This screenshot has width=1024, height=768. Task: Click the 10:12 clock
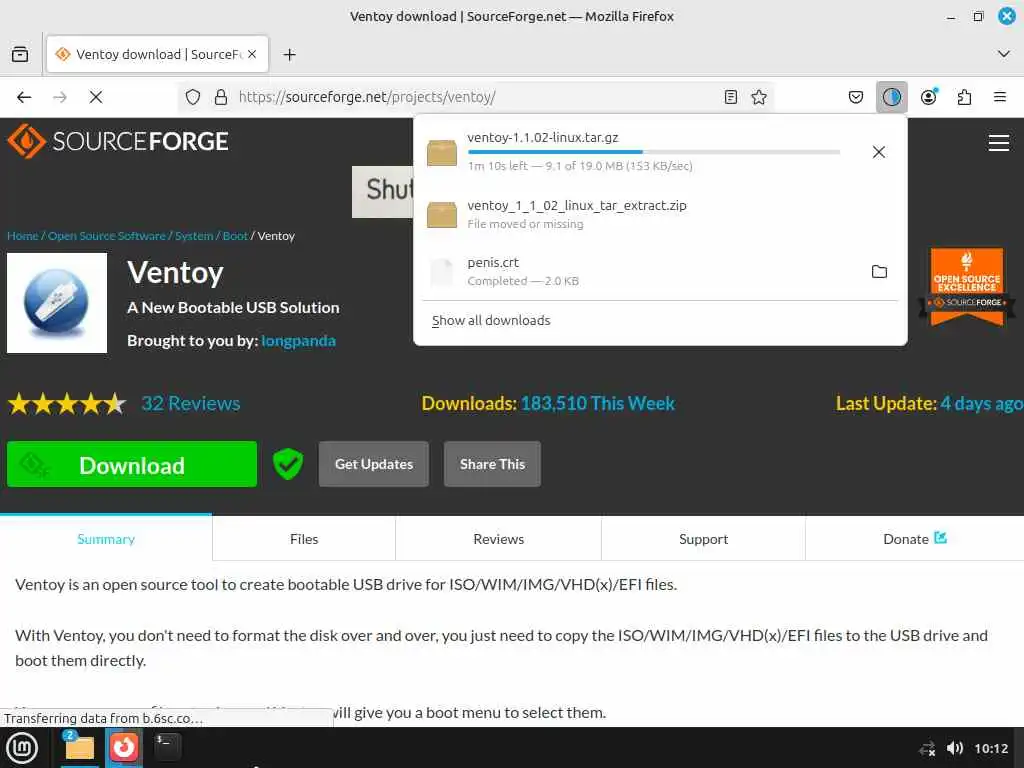tap(991, 748)
